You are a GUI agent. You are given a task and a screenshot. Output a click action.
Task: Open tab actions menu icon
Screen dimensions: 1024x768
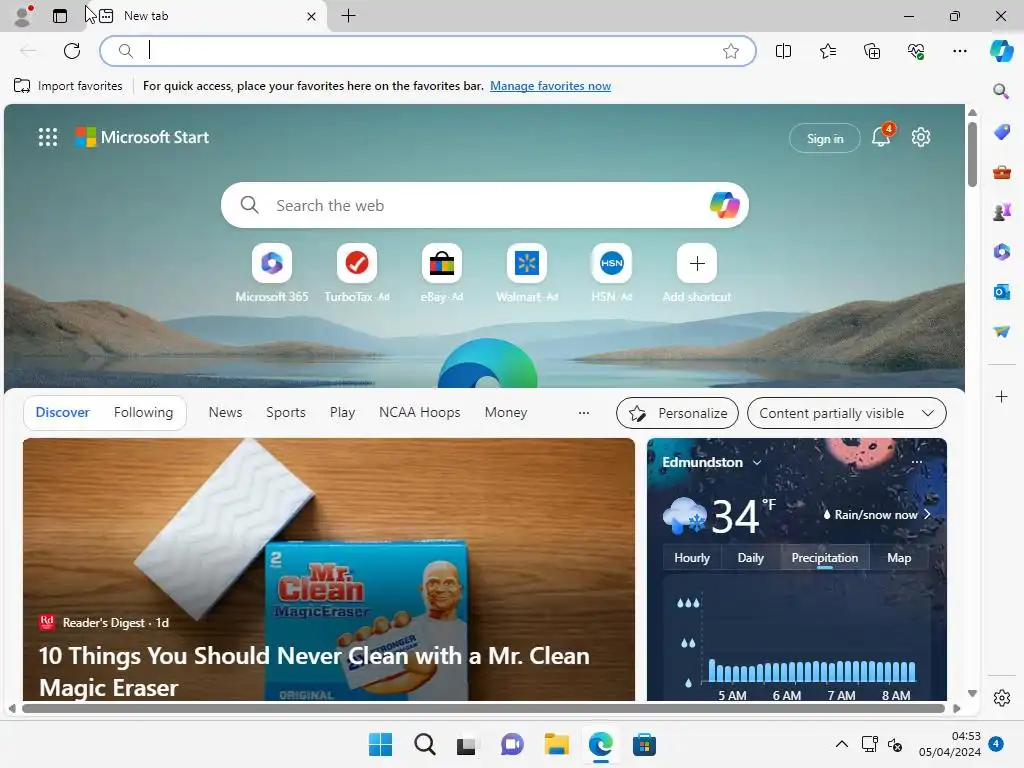(59, 16)
